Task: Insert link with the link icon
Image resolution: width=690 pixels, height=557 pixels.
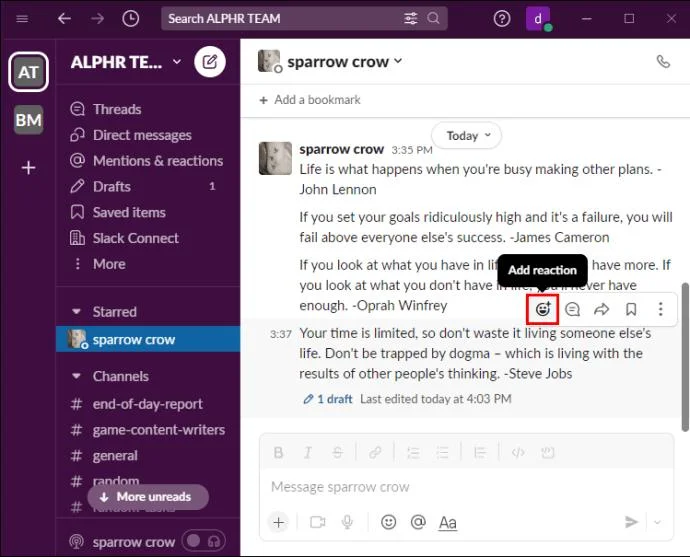Action: point(375,452)
